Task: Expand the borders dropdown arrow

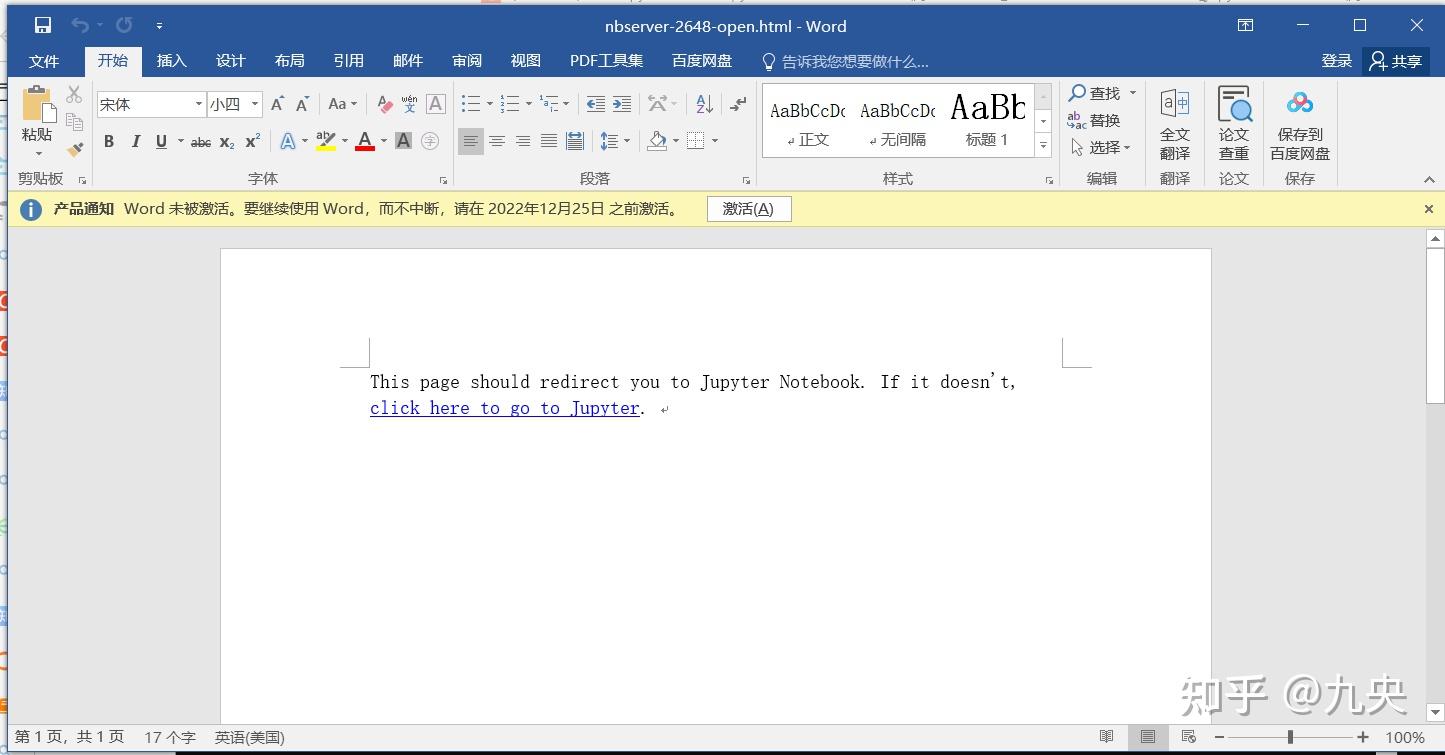Action: [715, 141]
